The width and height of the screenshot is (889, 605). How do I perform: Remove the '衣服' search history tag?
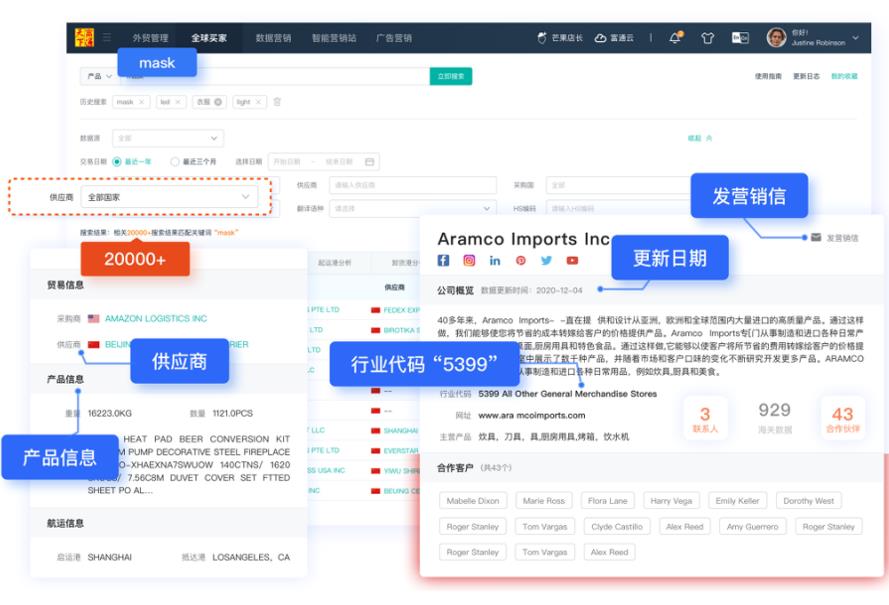pos(218,102)
